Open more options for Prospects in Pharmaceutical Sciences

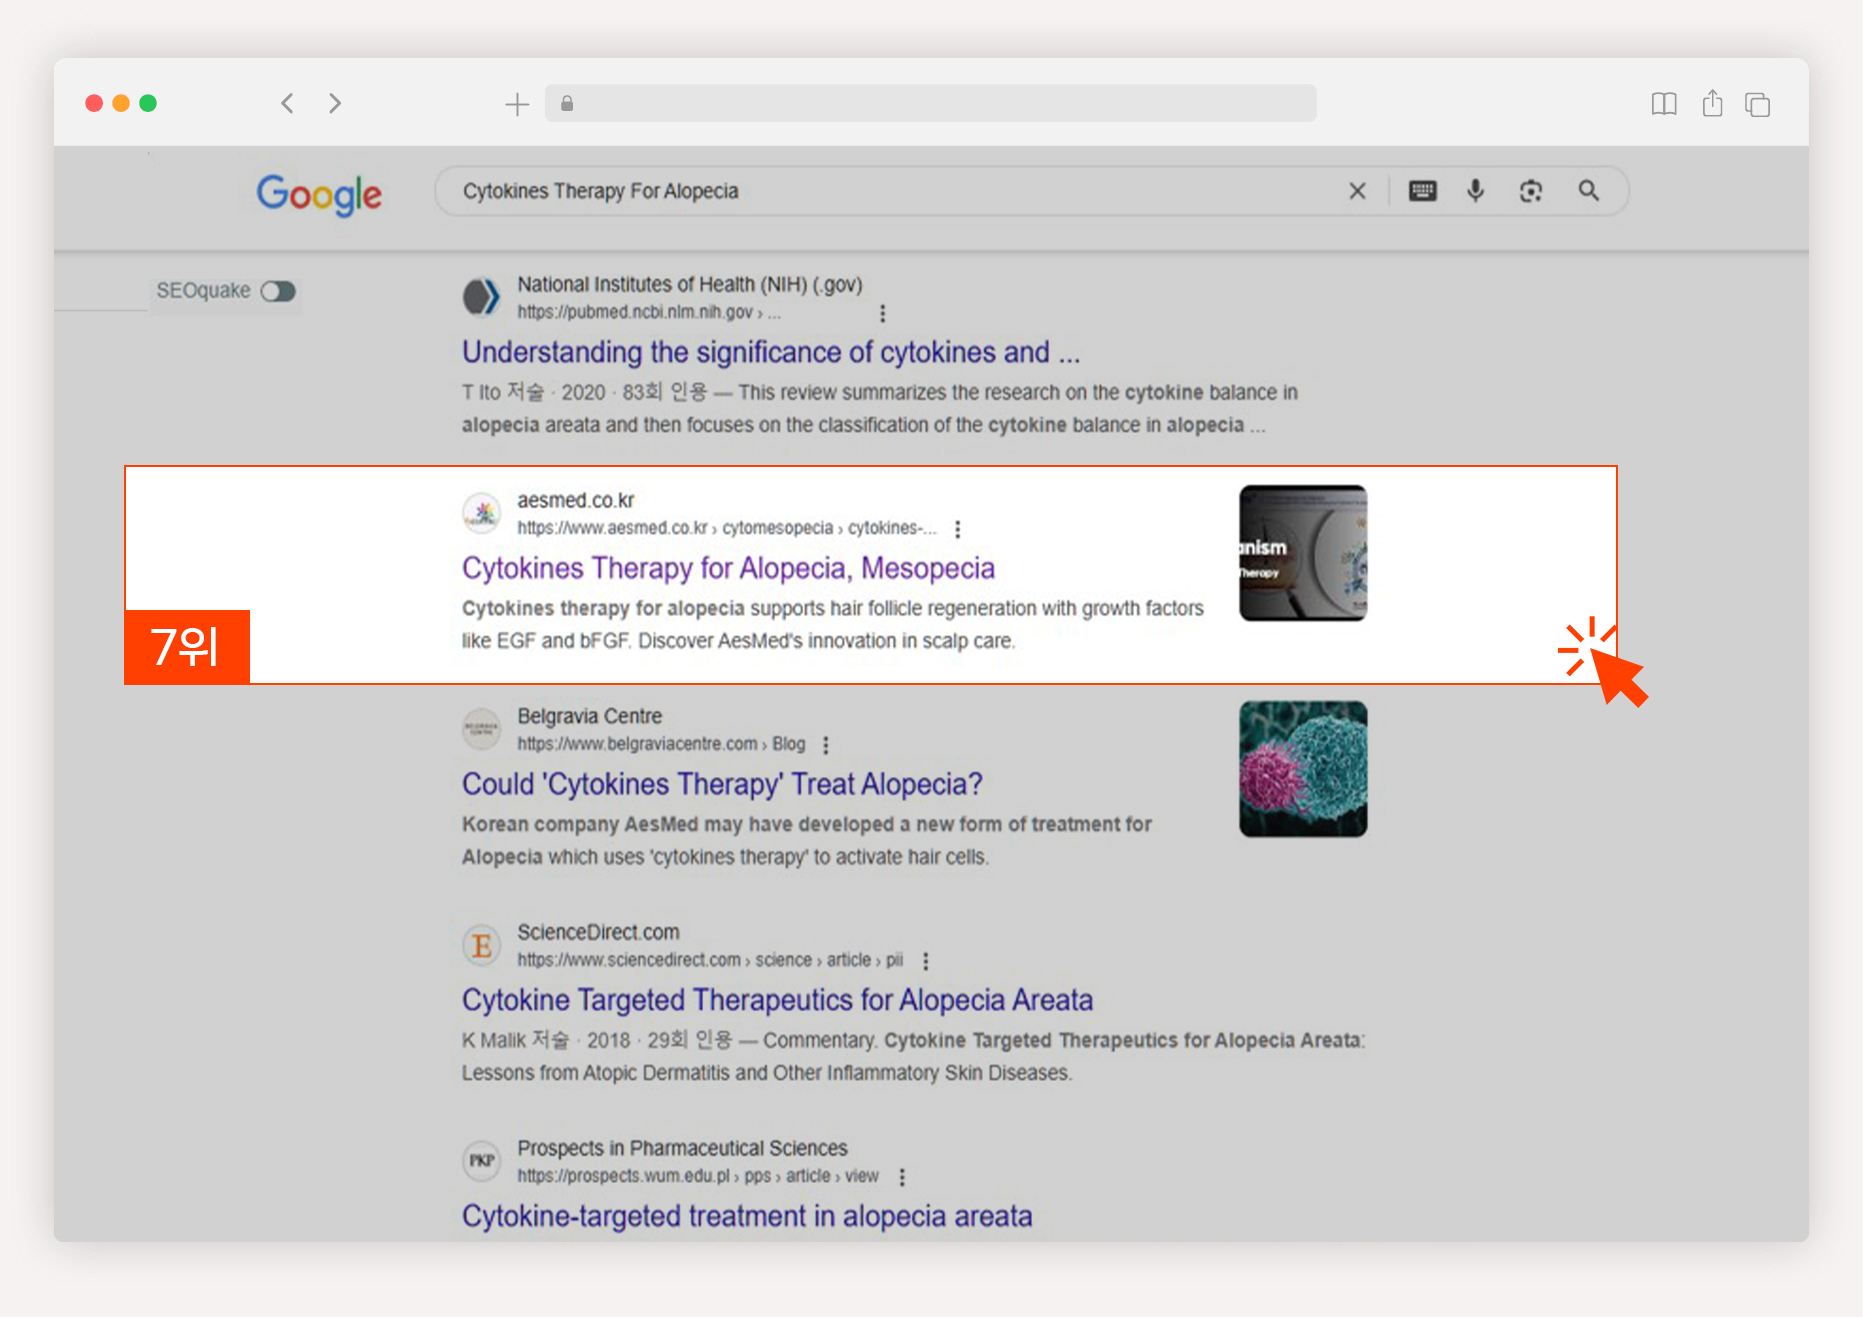coord(902,1177)
